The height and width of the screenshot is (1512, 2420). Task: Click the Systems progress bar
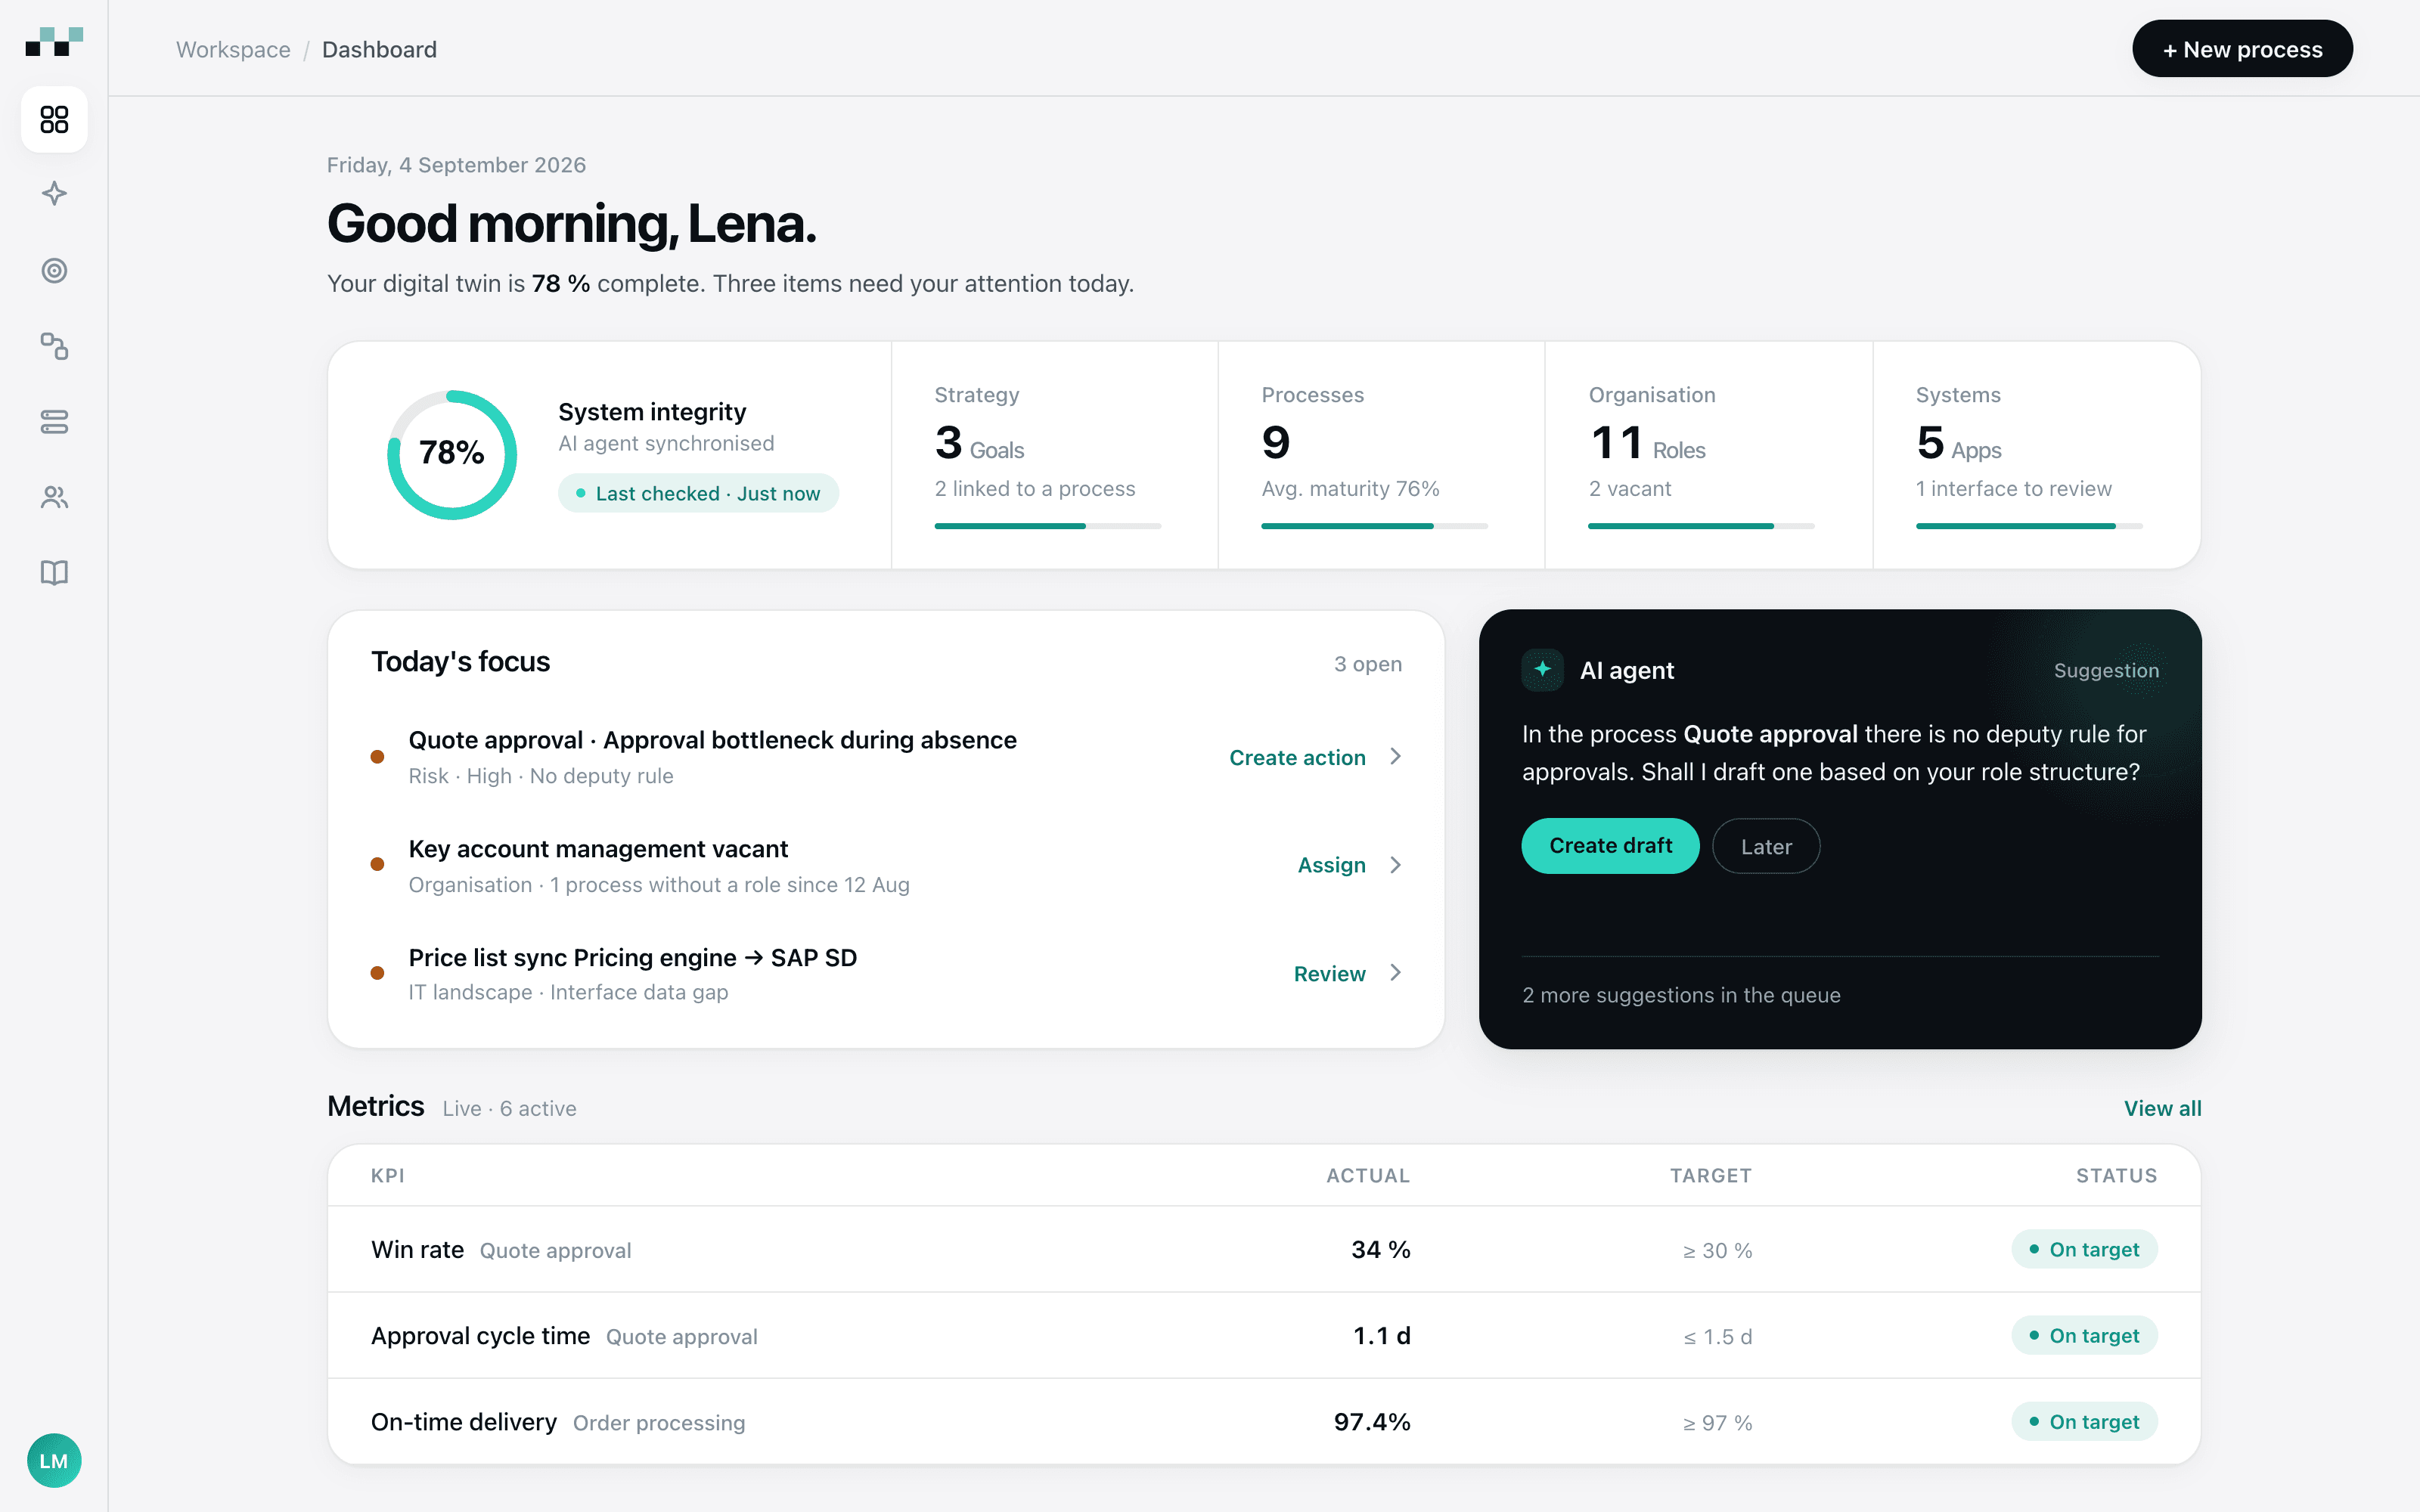tap(2028, 526)
